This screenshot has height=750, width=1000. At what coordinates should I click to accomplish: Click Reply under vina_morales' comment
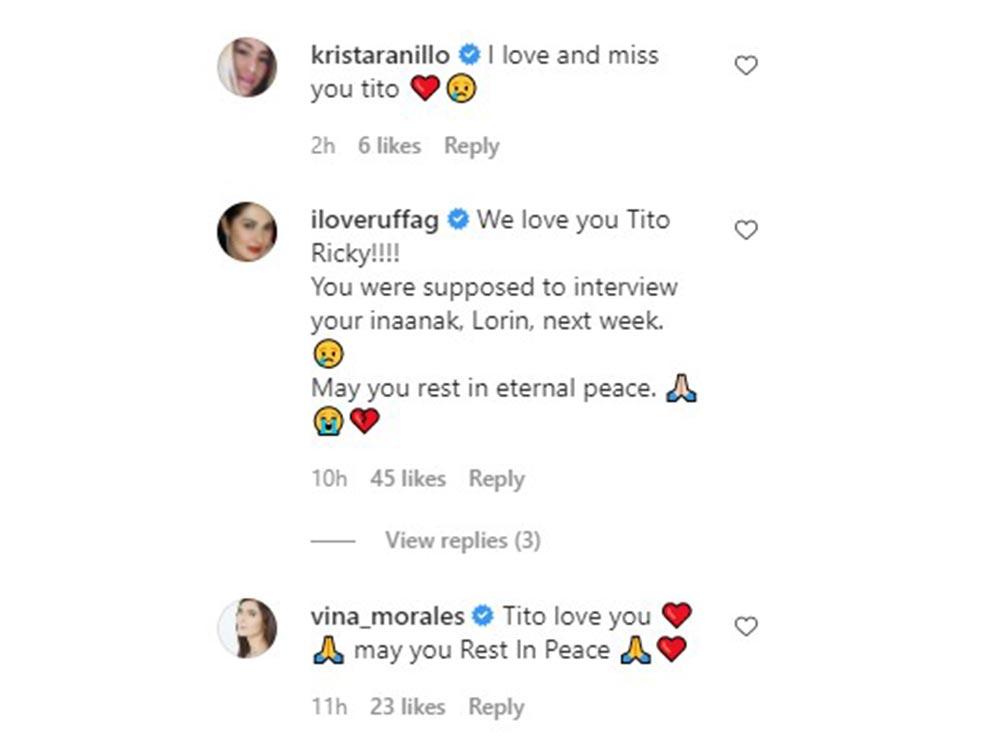click(x=496, y=706)
